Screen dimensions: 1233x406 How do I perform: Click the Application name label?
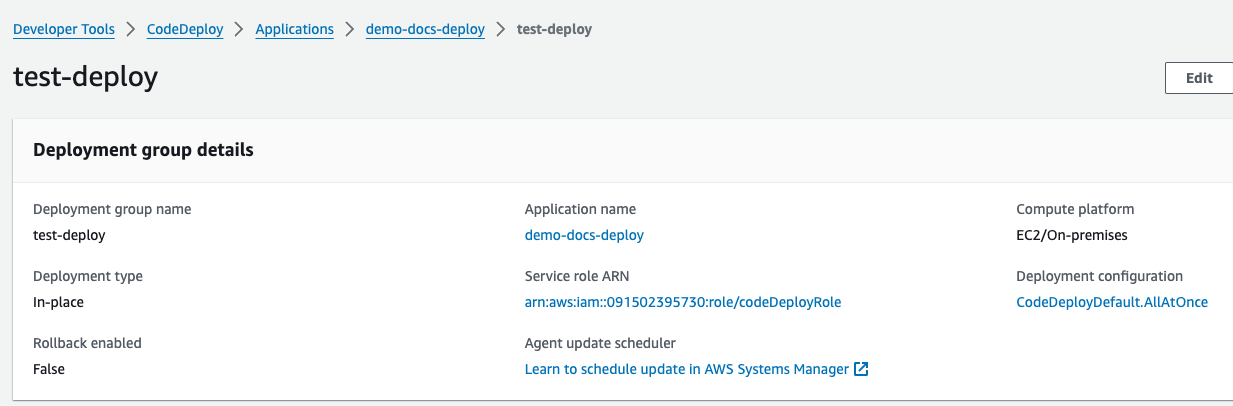point(580,209)
